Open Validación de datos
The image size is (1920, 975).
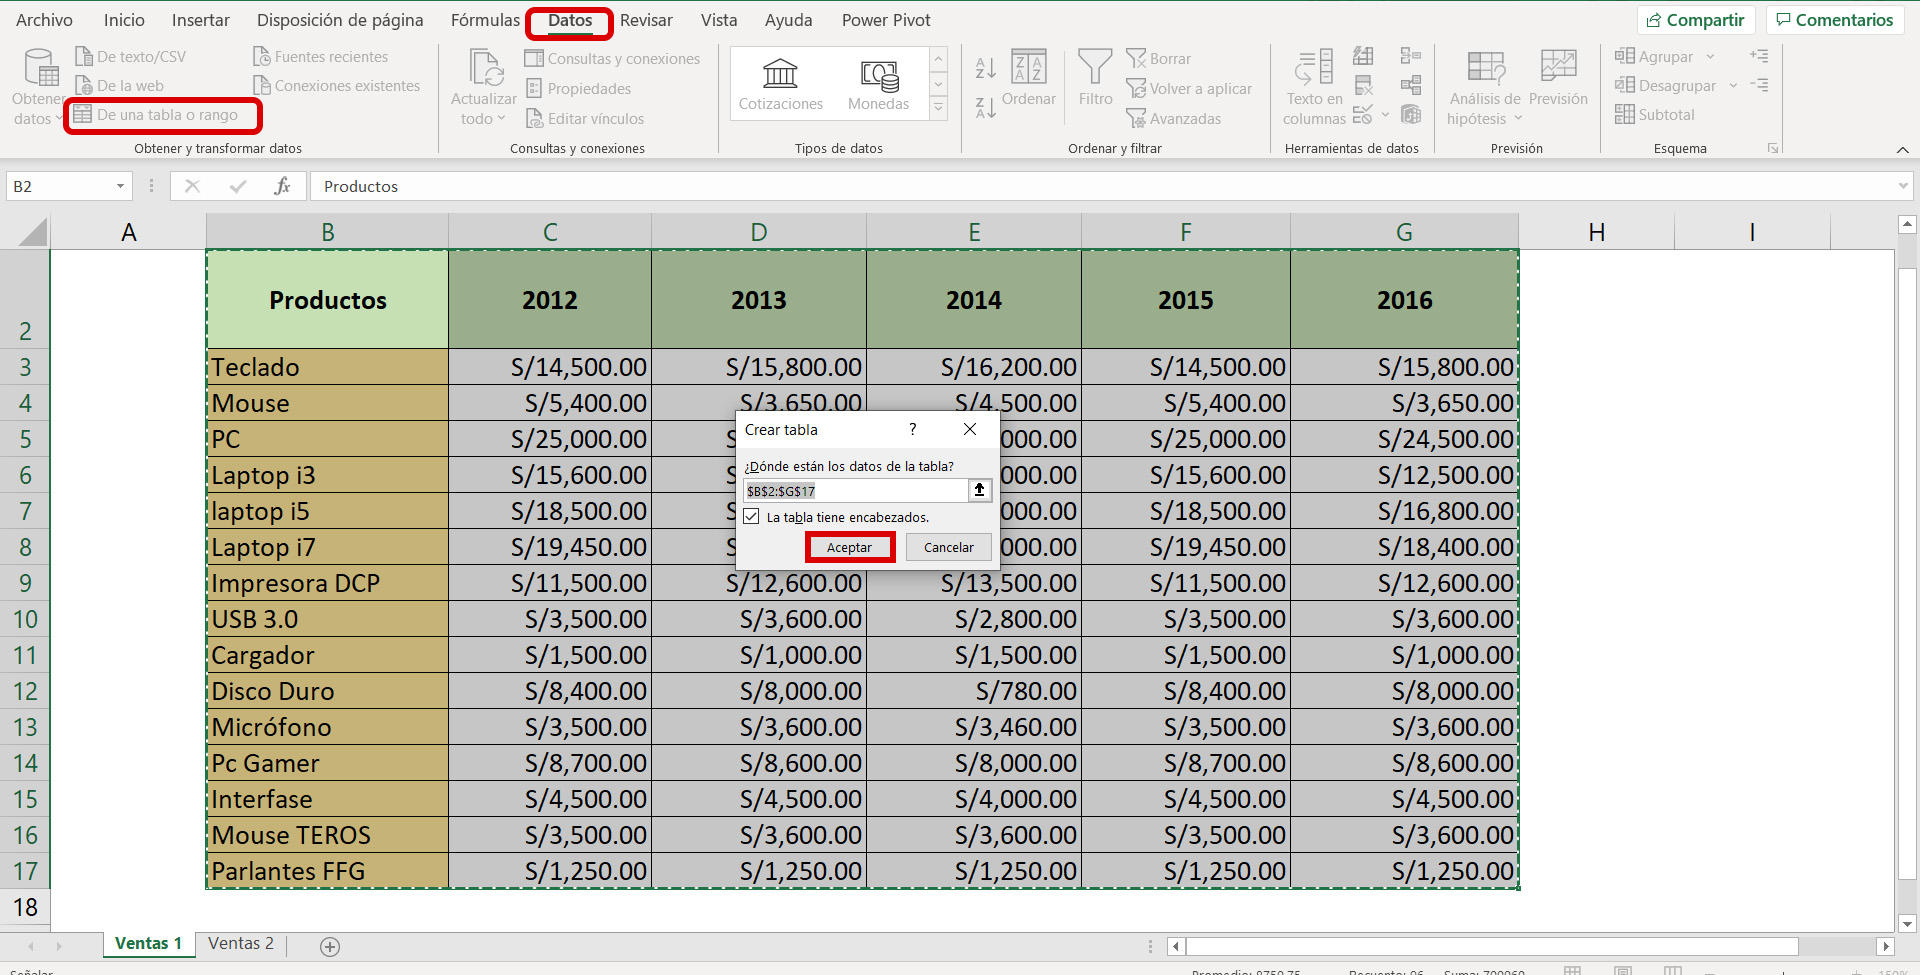coord(1364,116)
